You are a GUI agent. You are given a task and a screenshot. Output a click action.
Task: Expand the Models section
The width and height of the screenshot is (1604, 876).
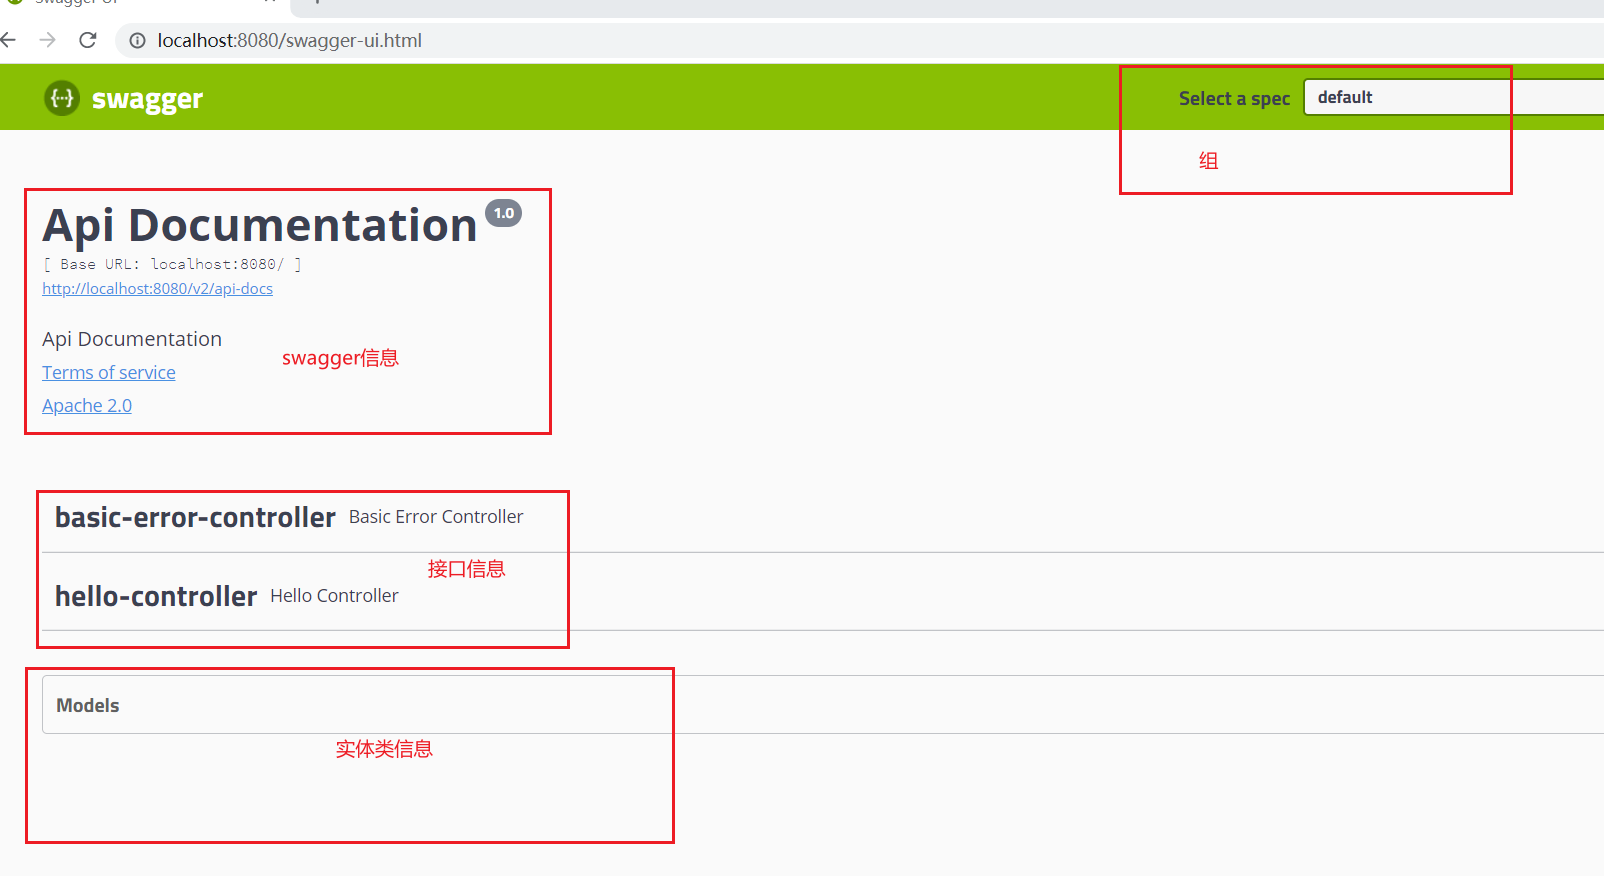(x=823, y=705)
